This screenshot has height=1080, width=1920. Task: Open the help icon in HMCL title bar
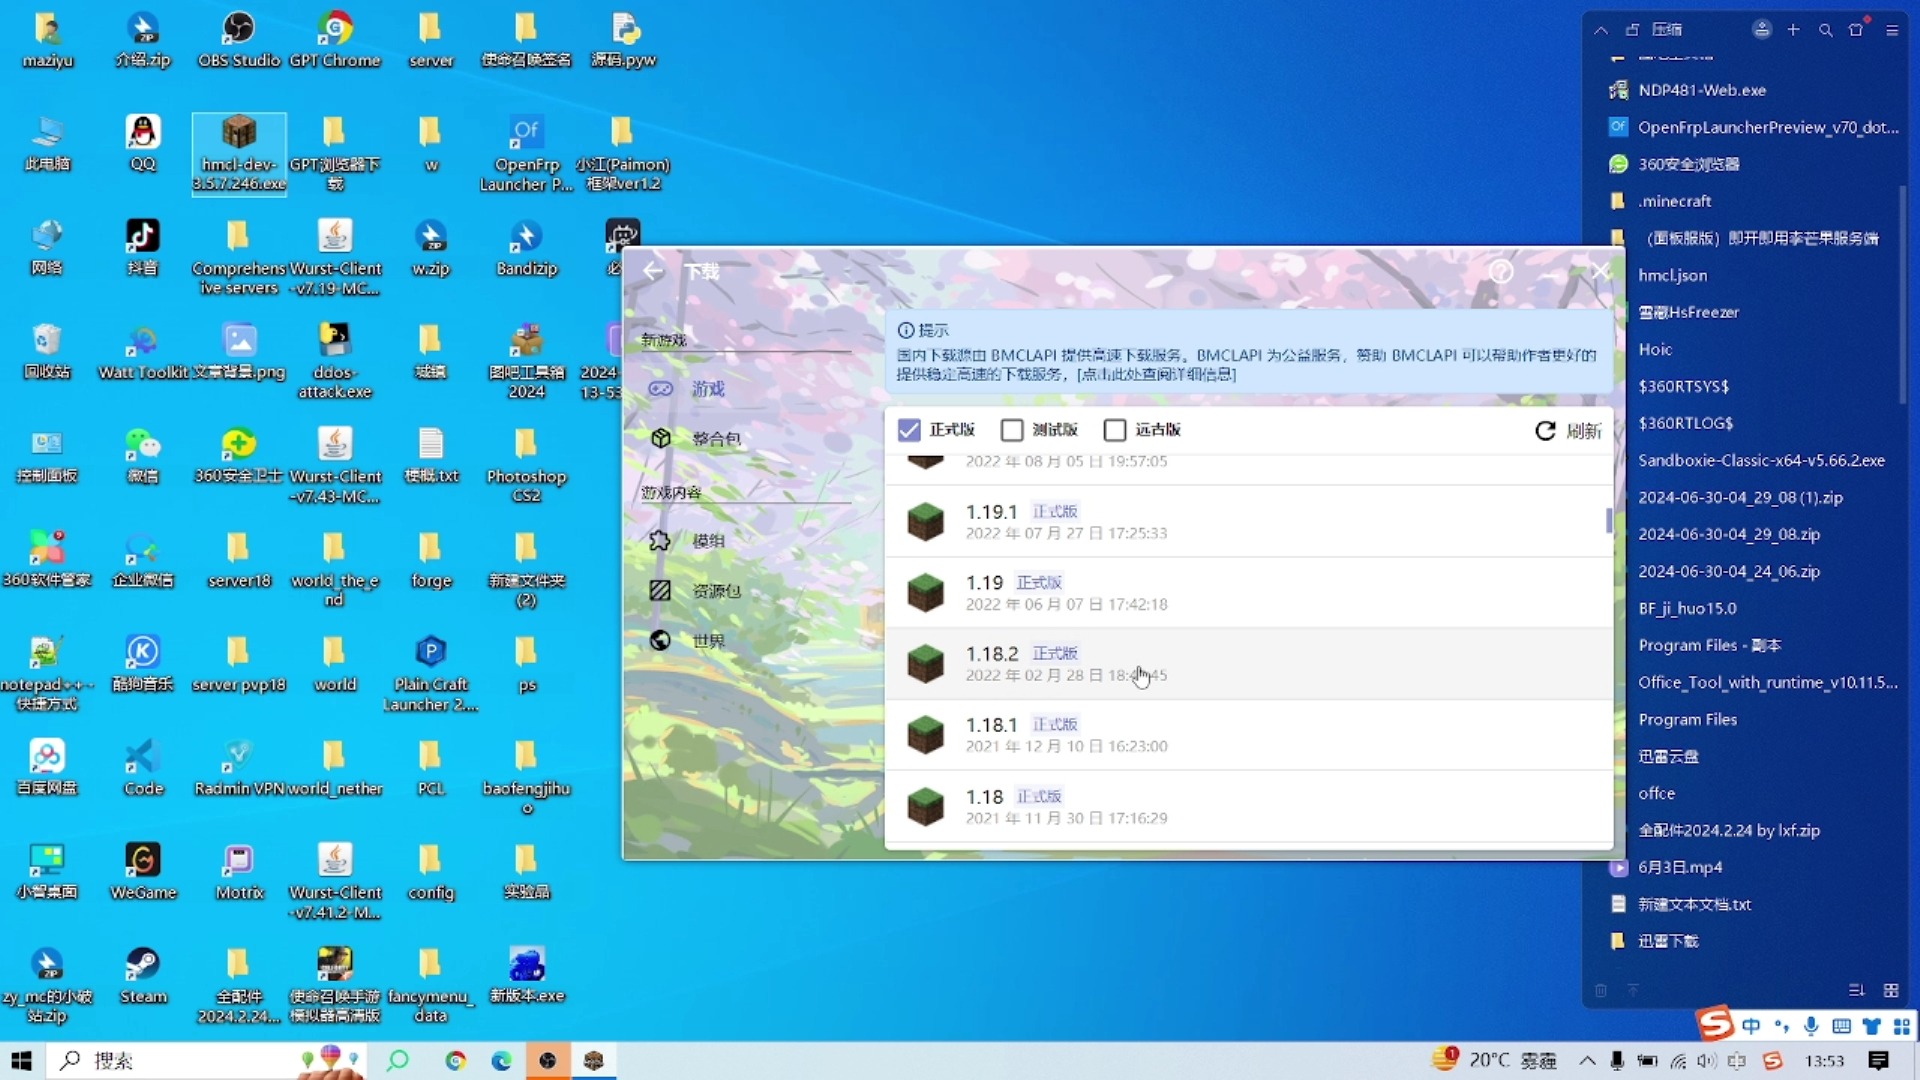[1500, 271]
